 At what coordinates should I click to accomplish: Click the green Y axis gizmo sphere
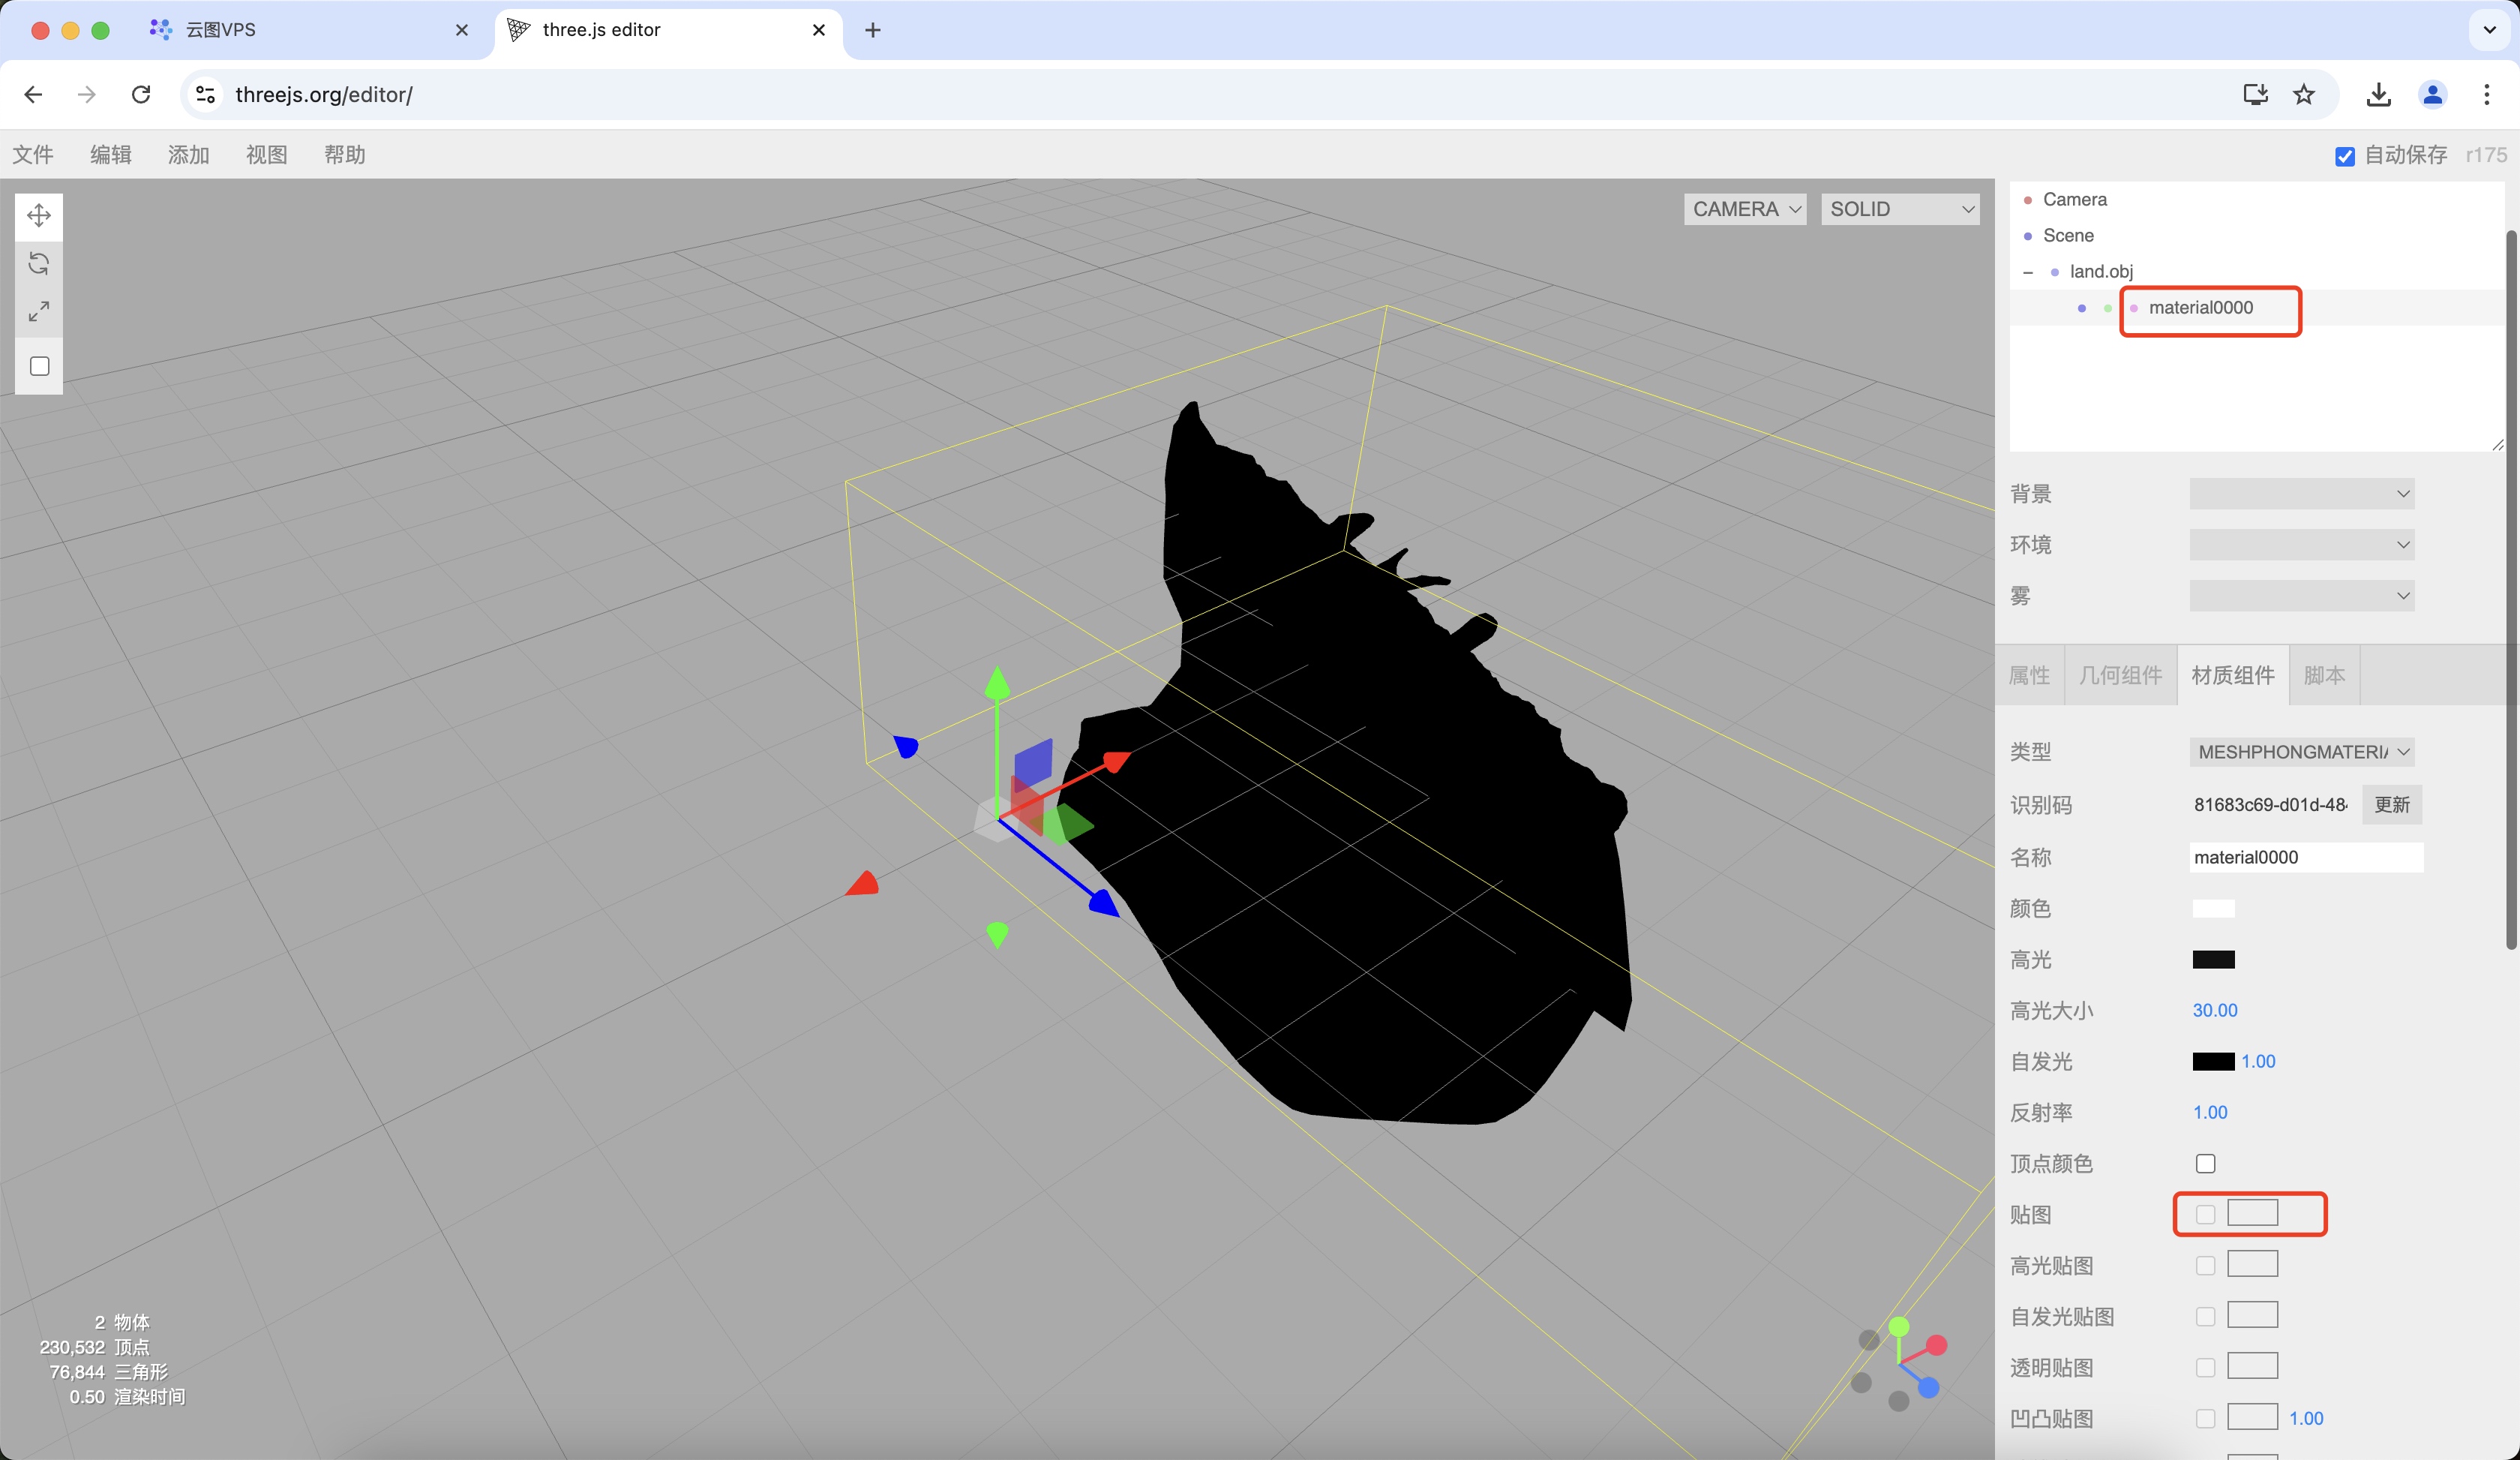(1899, 1326)
